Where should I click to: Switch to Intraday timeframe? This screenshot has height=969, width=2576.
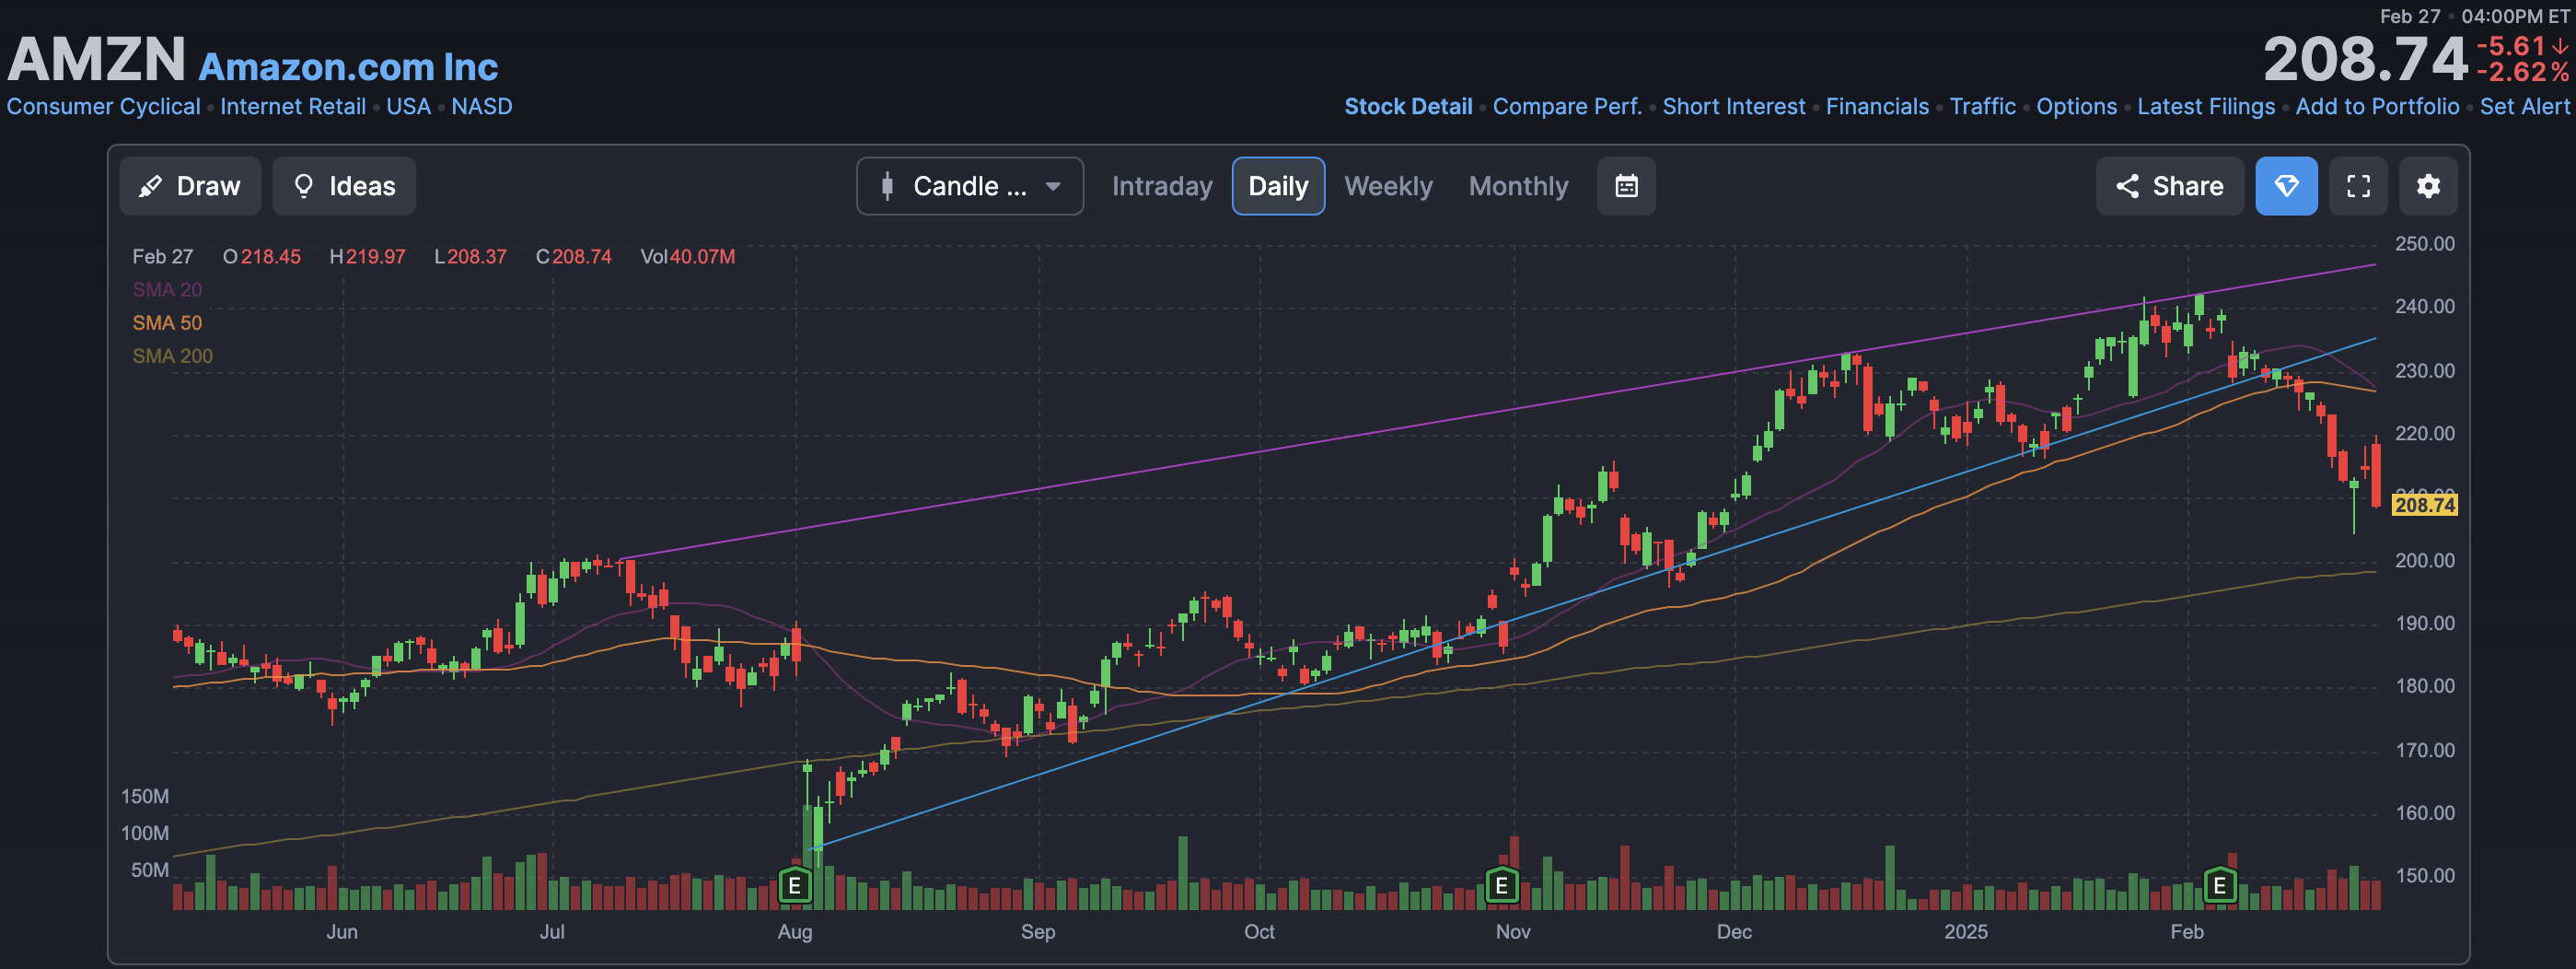click(1162, 186)
